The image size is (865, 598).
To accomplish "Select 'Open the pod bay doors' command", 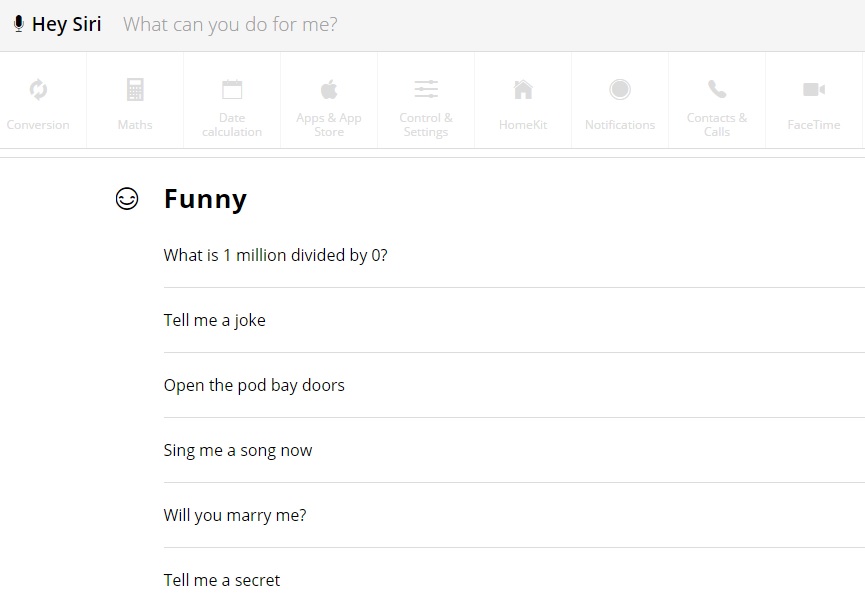I will click(x=514, y=386).
